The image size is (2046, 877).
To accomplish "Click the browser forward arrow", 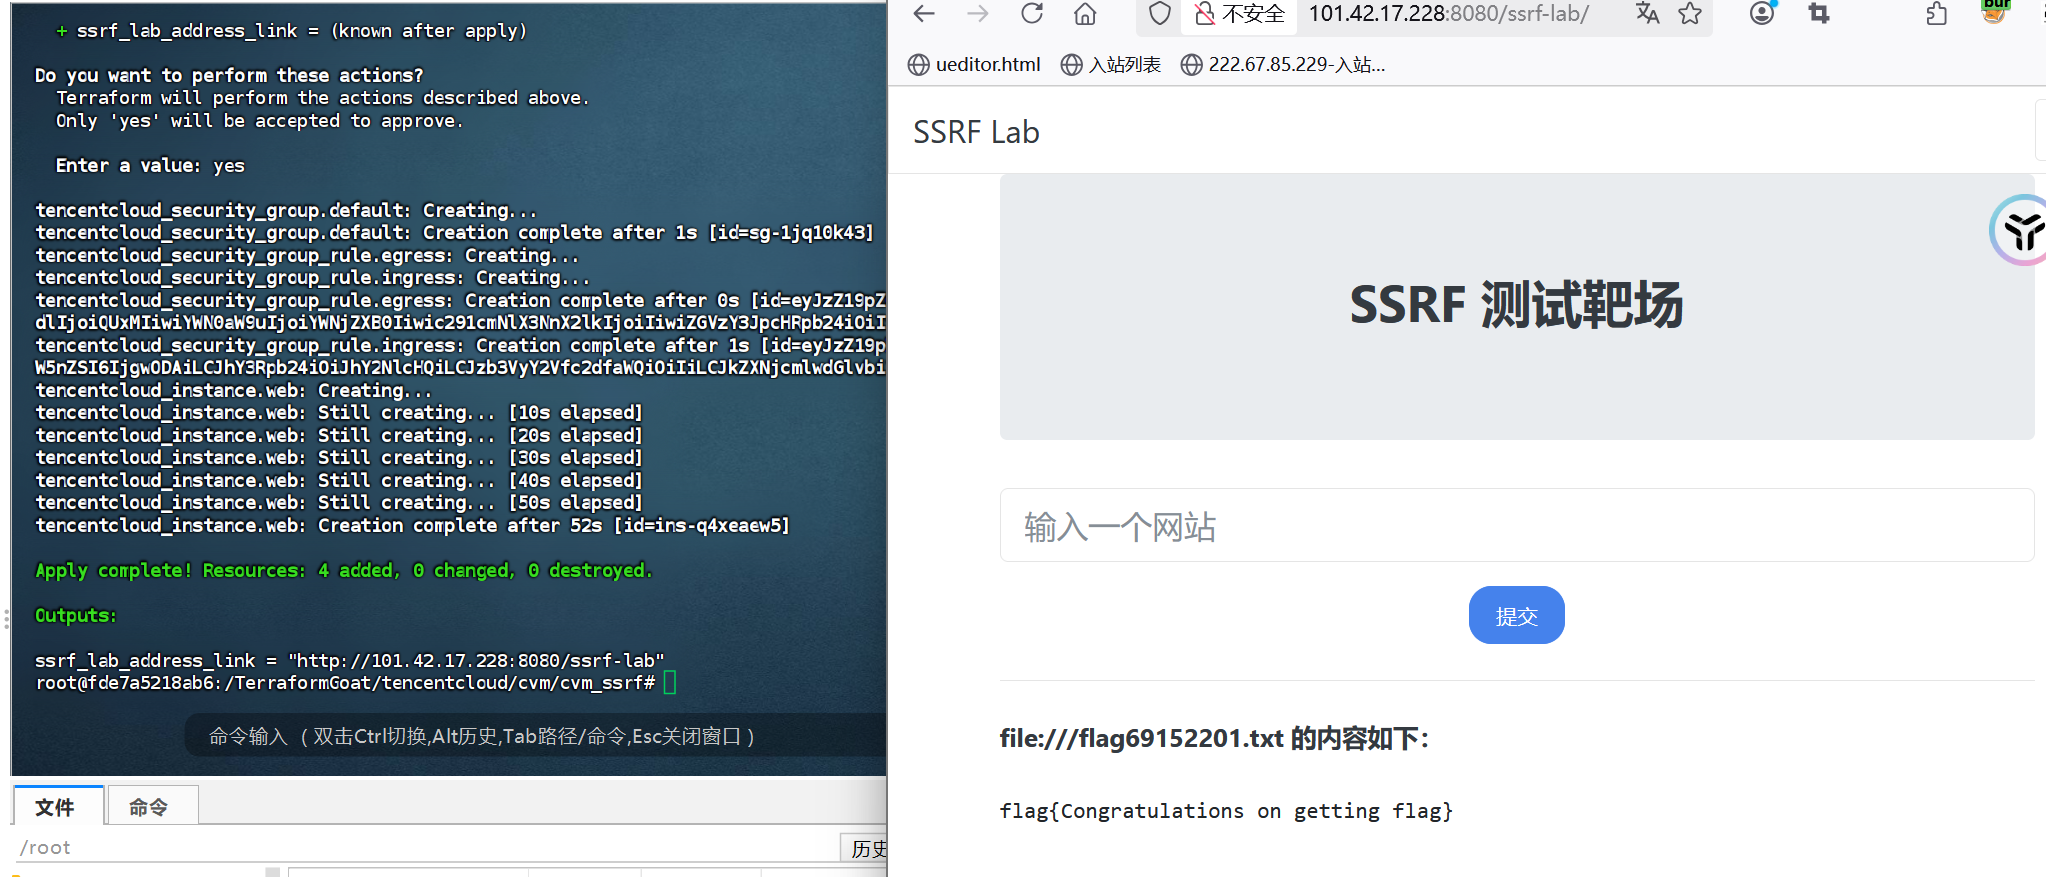I will [x=977, y=14].
